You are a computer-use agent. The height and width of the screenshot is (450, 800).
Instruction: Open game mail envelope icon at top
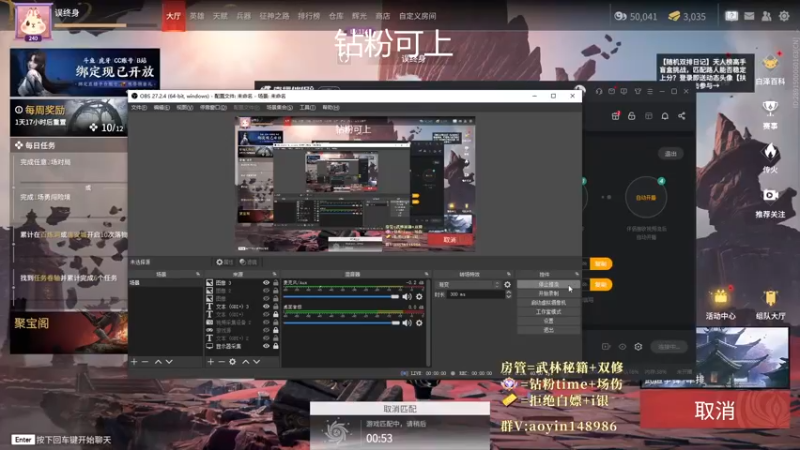749,16
